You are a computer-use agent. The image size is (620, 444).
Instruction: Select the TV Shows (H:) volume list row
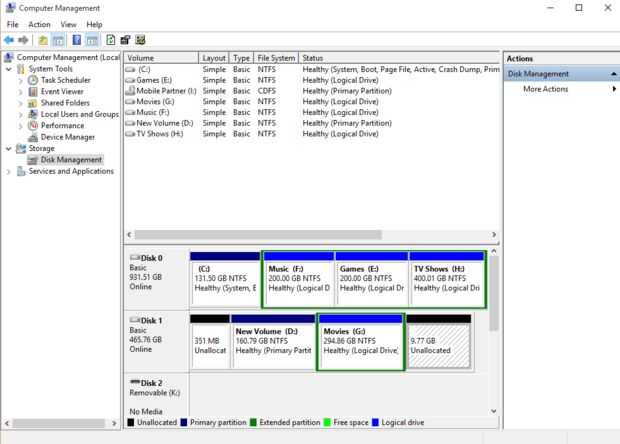[x=312, y=134]
